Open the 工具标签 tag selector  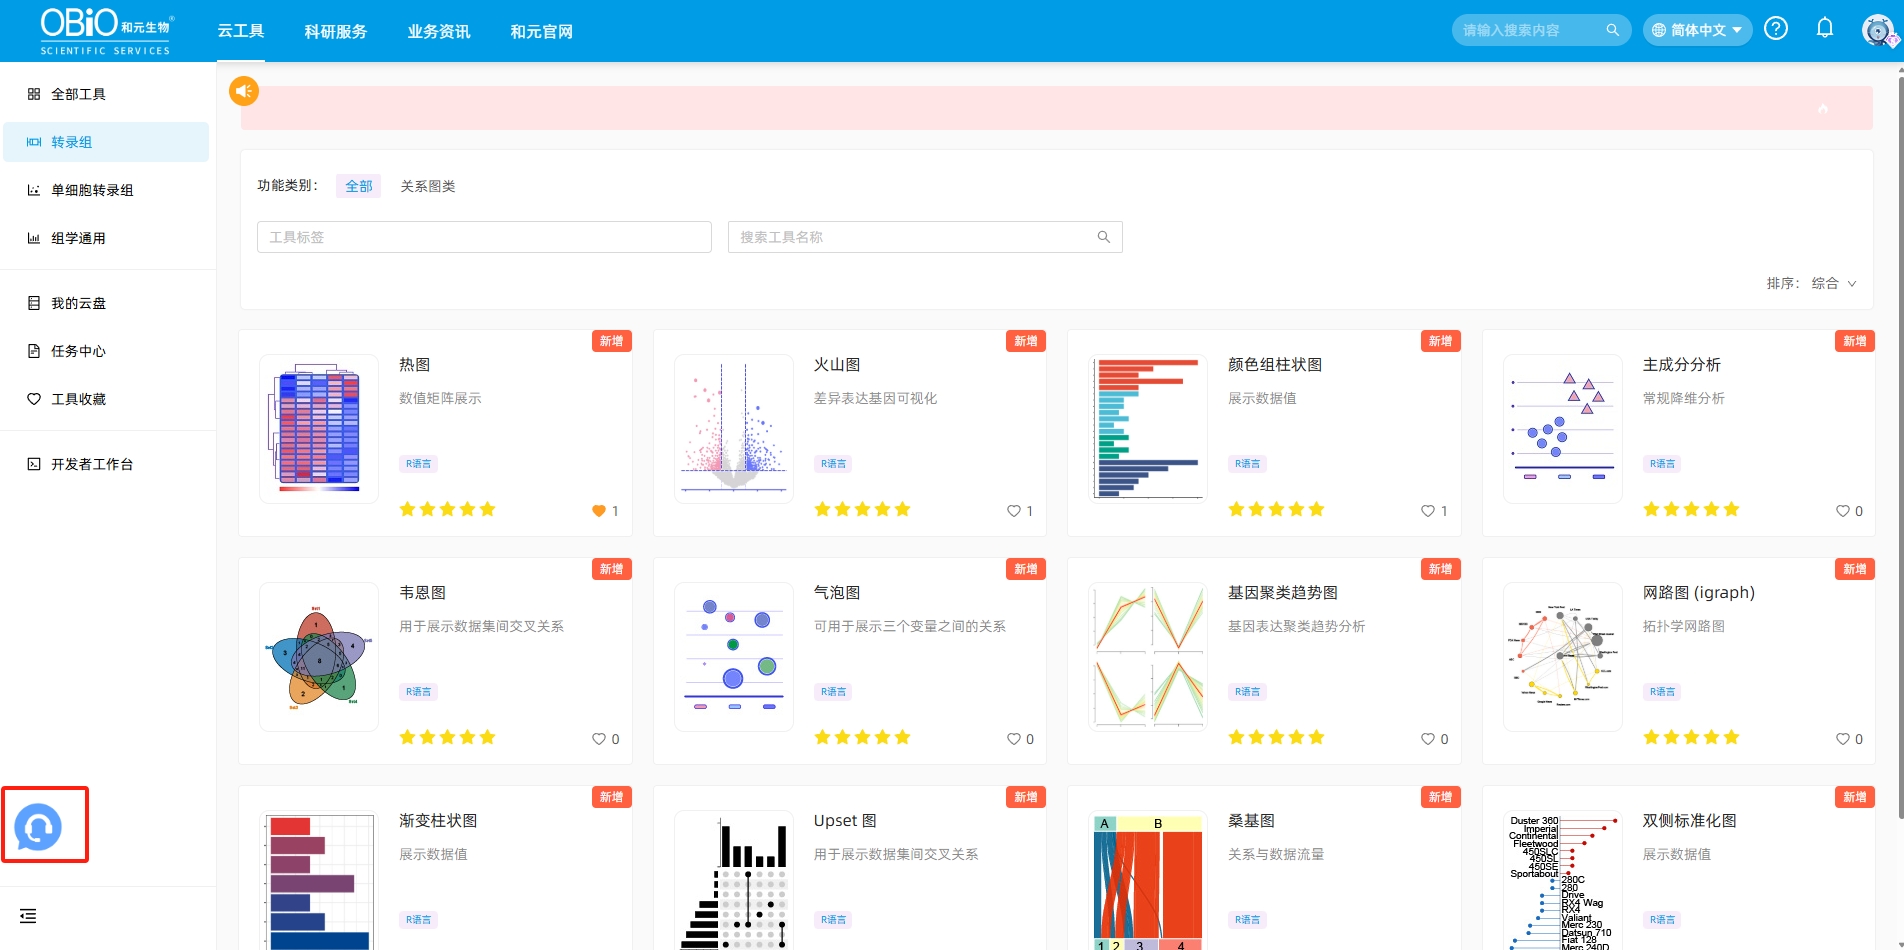[484, 237]
